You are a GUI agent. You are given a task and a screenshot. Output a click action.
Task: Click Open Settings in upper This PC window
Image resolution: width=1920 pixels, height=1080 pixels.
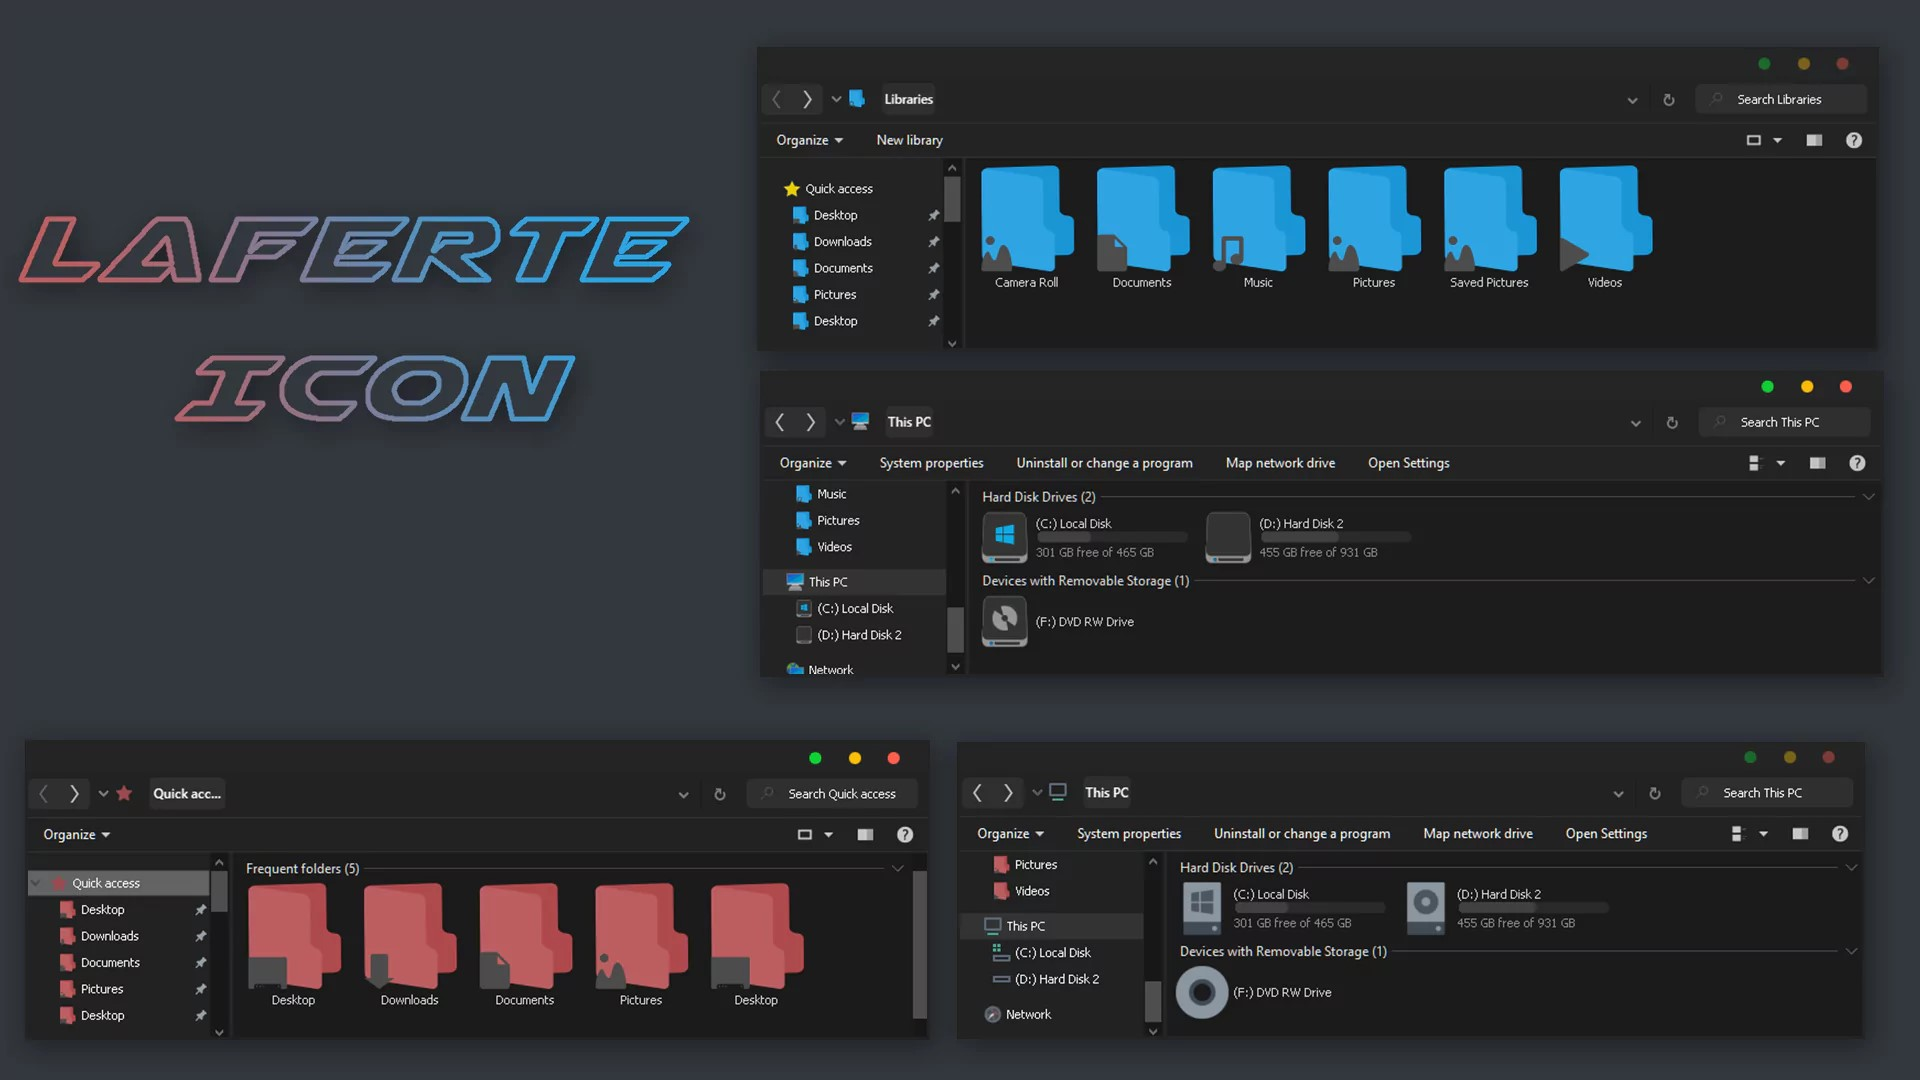[1408, 463]
